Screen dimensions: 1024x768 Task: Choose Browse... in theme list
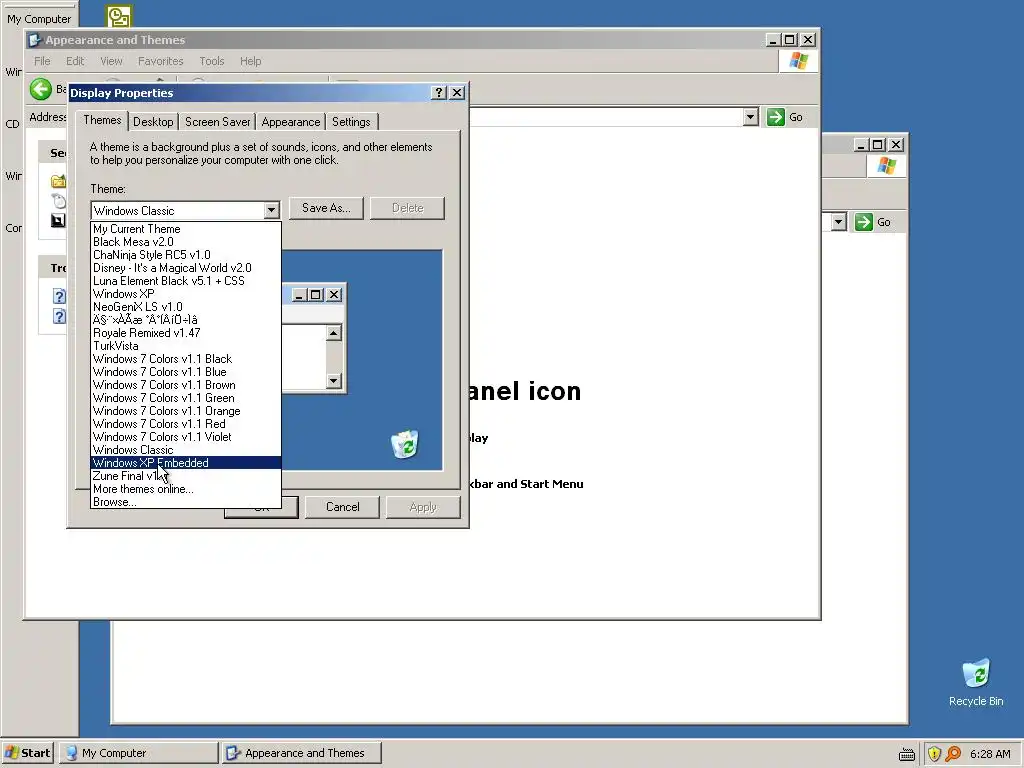click(186, 502)
